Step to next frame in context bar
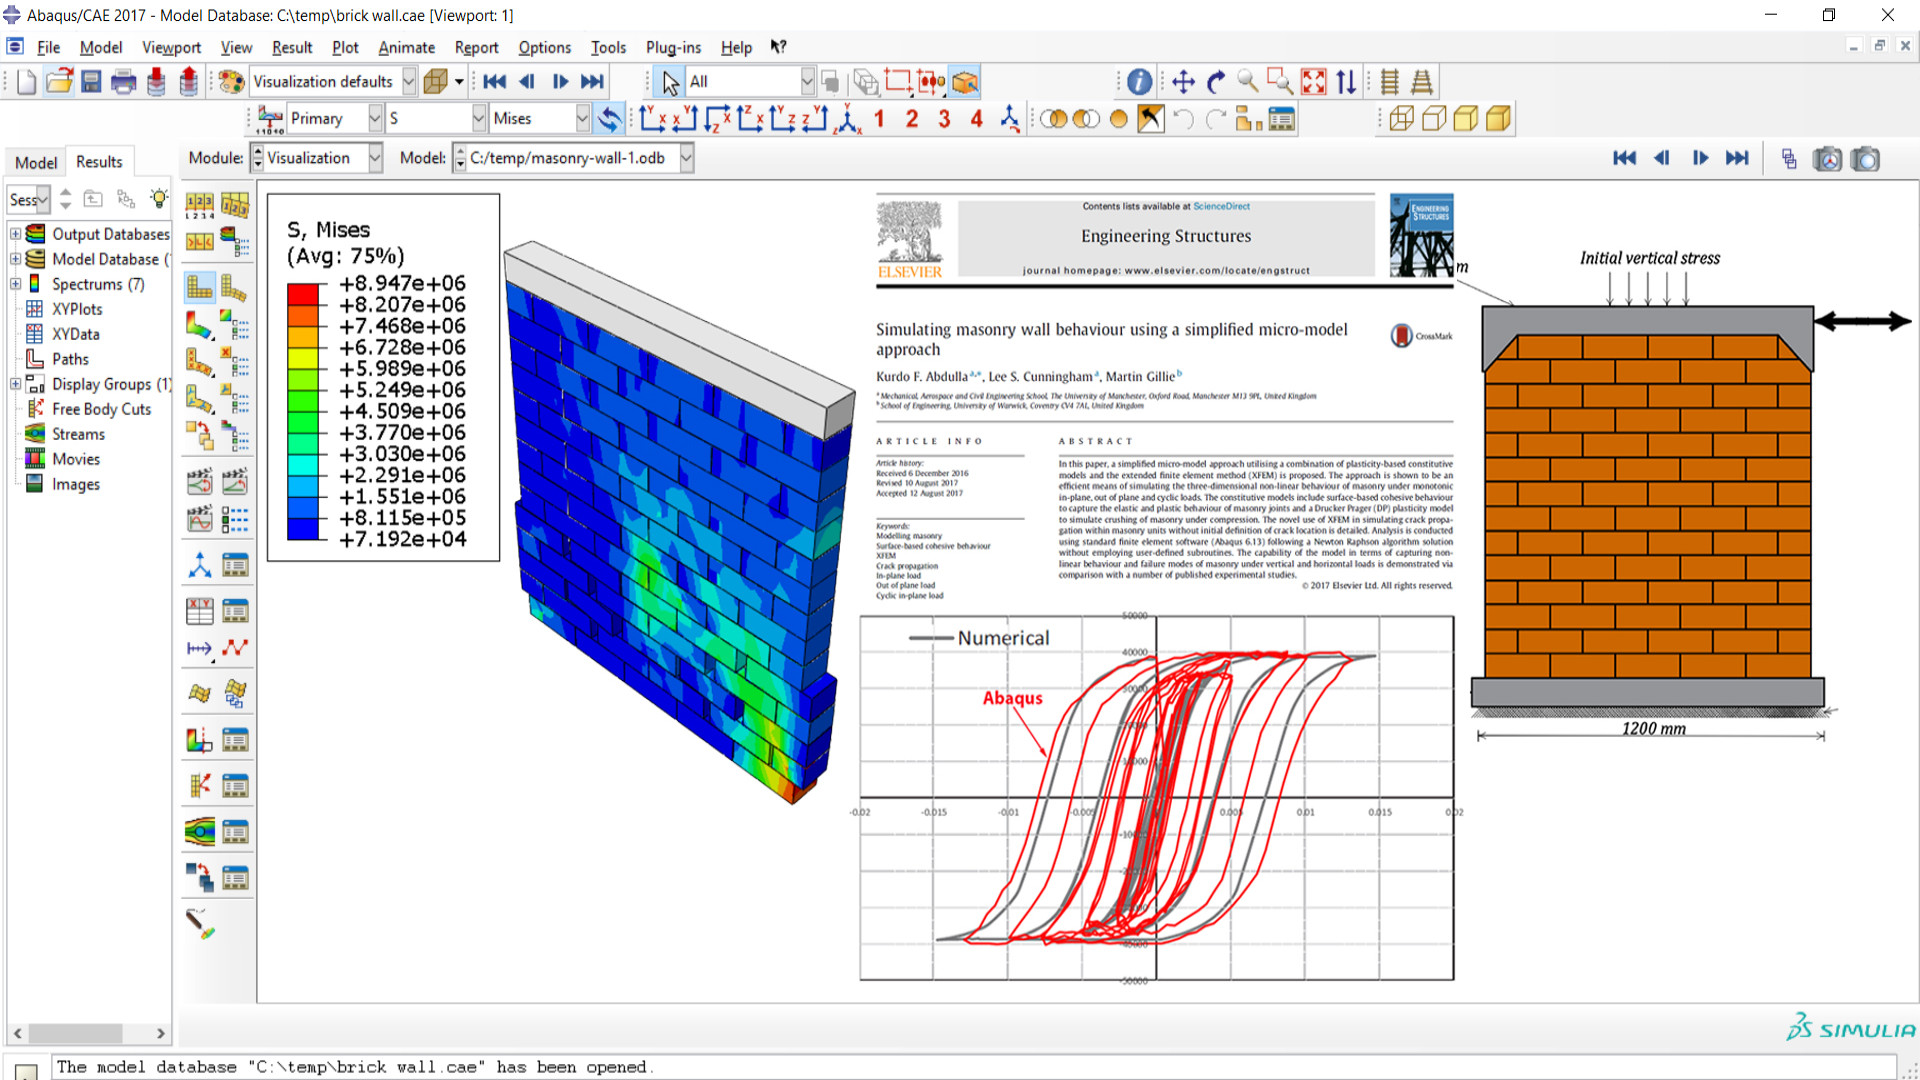1920x1080 pixels. (1700, 158)
